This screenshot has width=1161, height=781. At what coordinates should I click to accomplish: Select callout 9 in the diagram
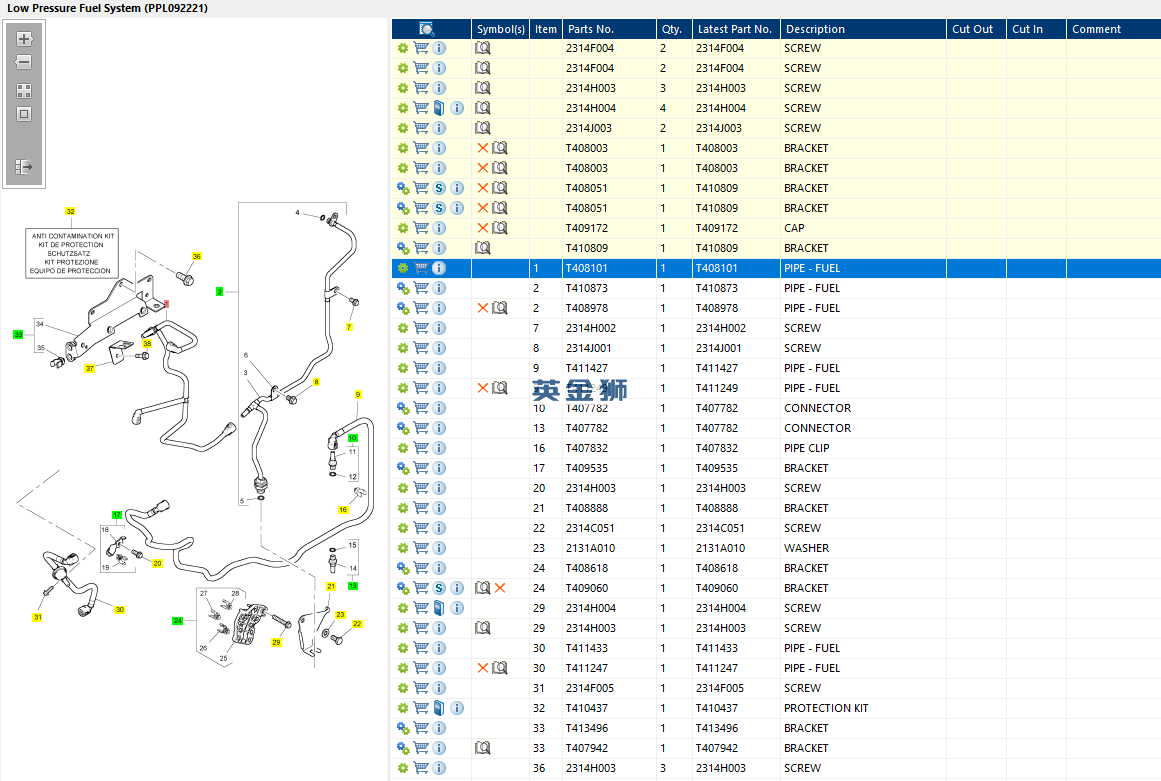click(x=358, y=395)
